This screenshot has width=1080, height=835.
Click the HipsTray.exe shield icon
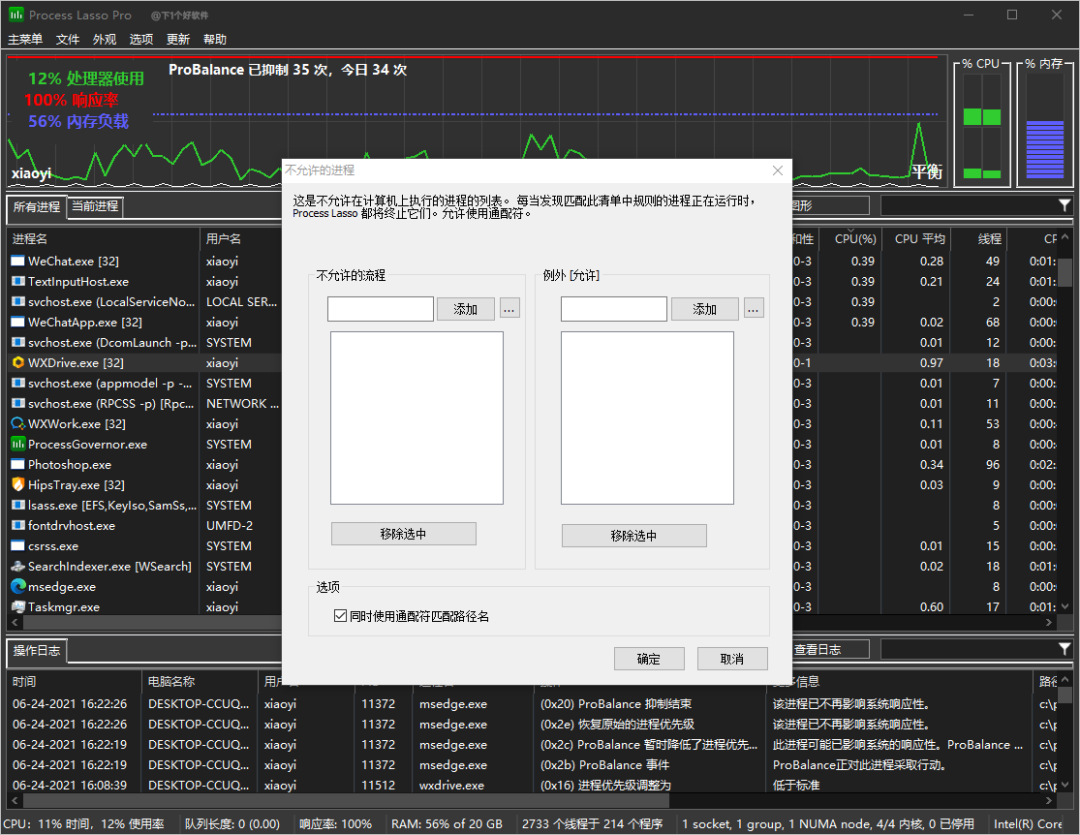pos(18,485)
